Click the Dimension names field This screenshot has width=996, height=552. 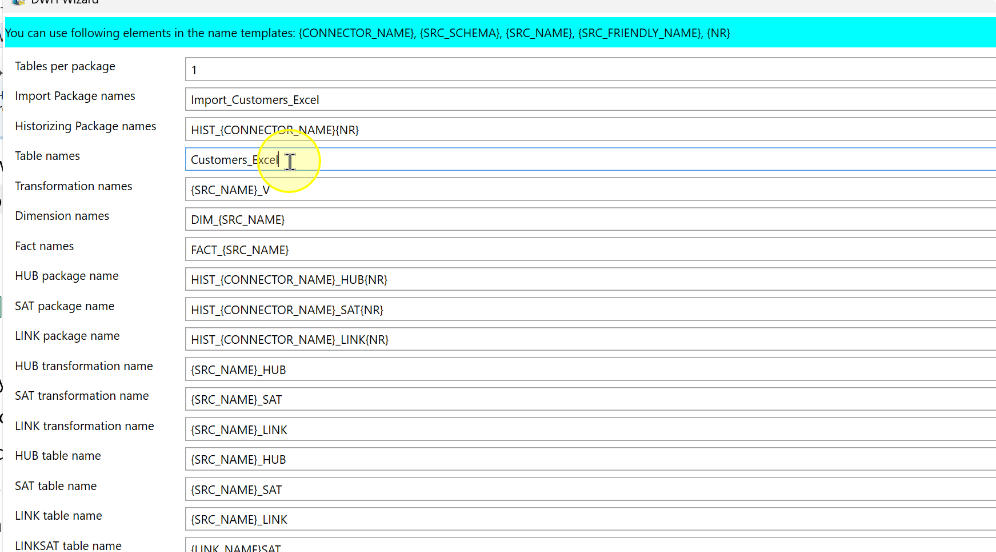coord(590,219)
